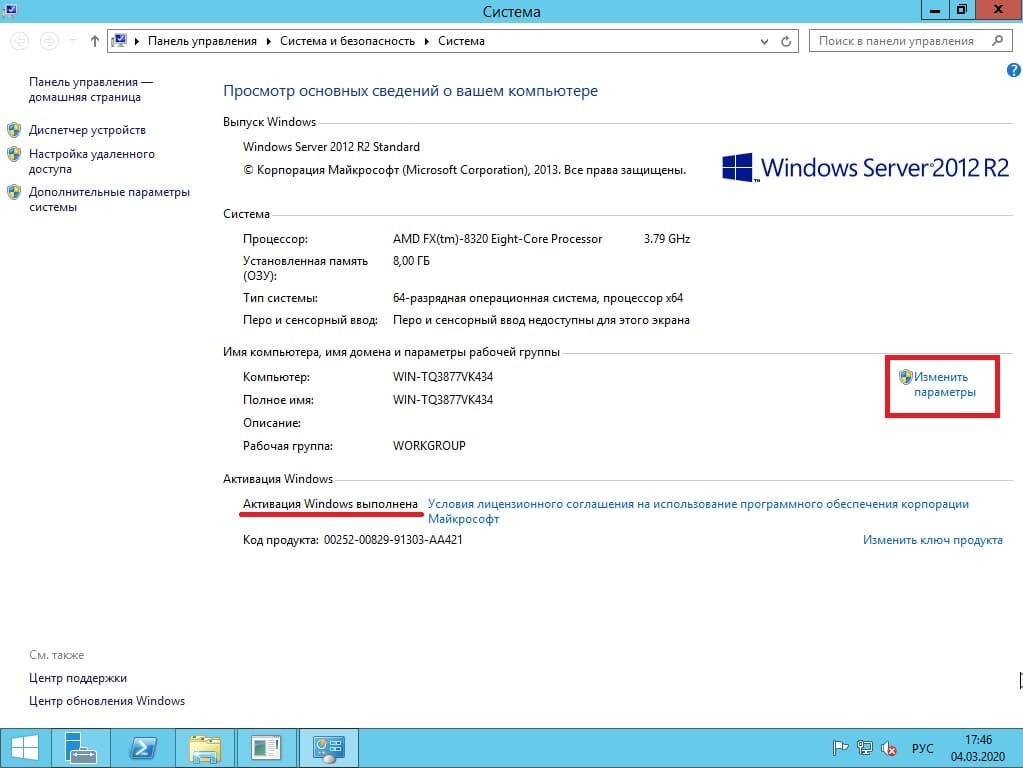Minimize the Система window
The height and width of the screenshot is (768, 1023).
[935, 10]
